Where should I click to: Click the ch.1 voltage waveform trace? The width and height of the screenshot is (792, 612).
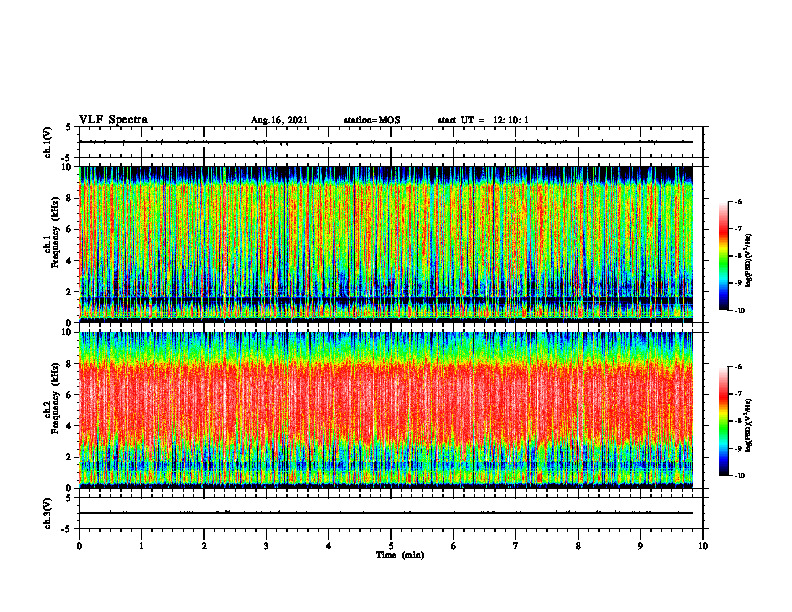tap(386, 142)
